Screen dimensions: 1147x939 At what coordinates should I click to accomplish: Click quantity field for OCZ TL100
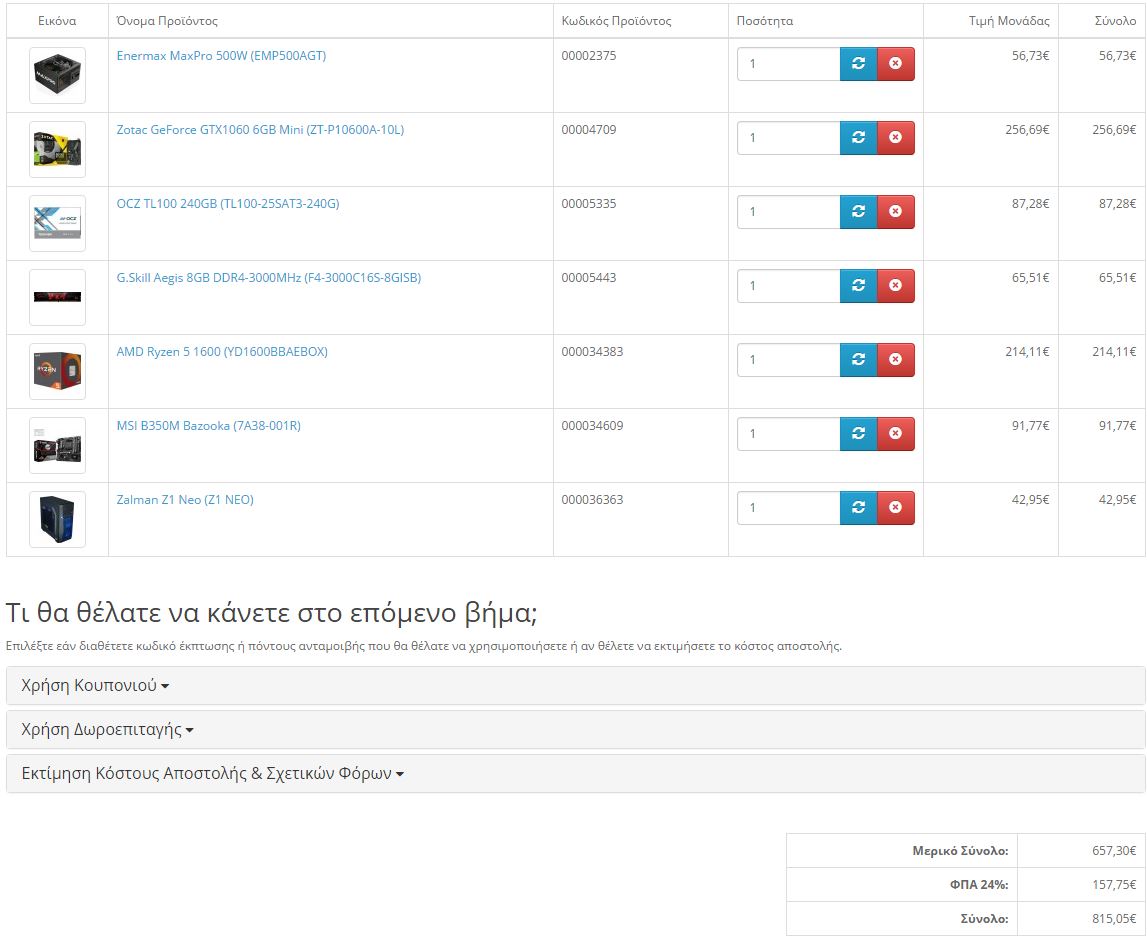(x=789, y=211)
